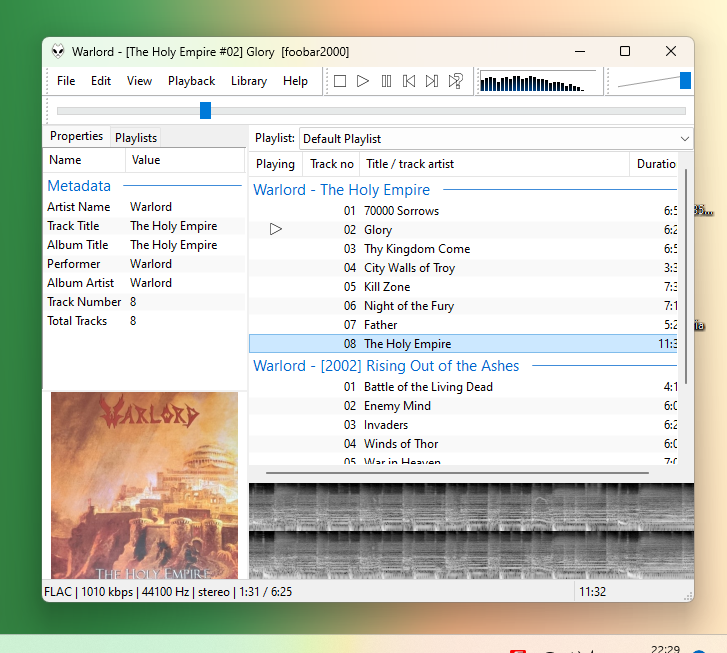Click the volume slider handle

(685, 80)
